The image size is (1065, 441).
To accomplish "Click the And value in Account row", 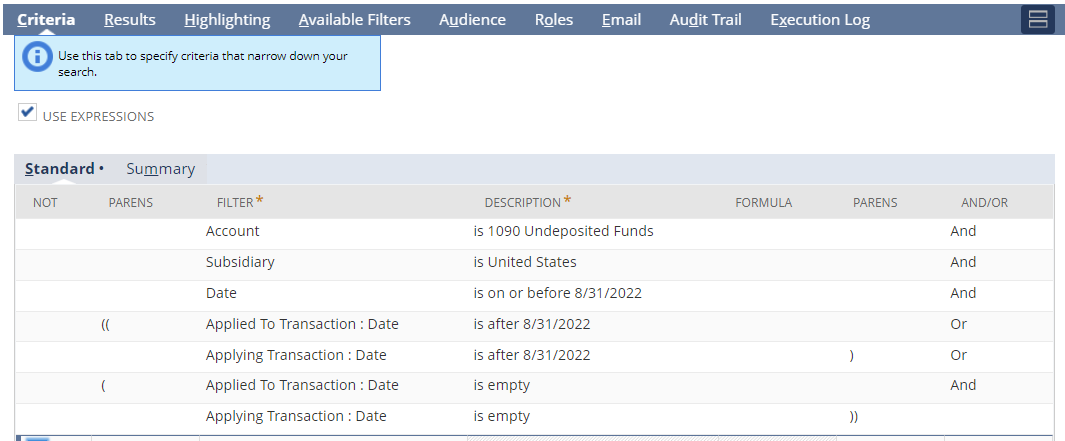I will coord(963,231).
